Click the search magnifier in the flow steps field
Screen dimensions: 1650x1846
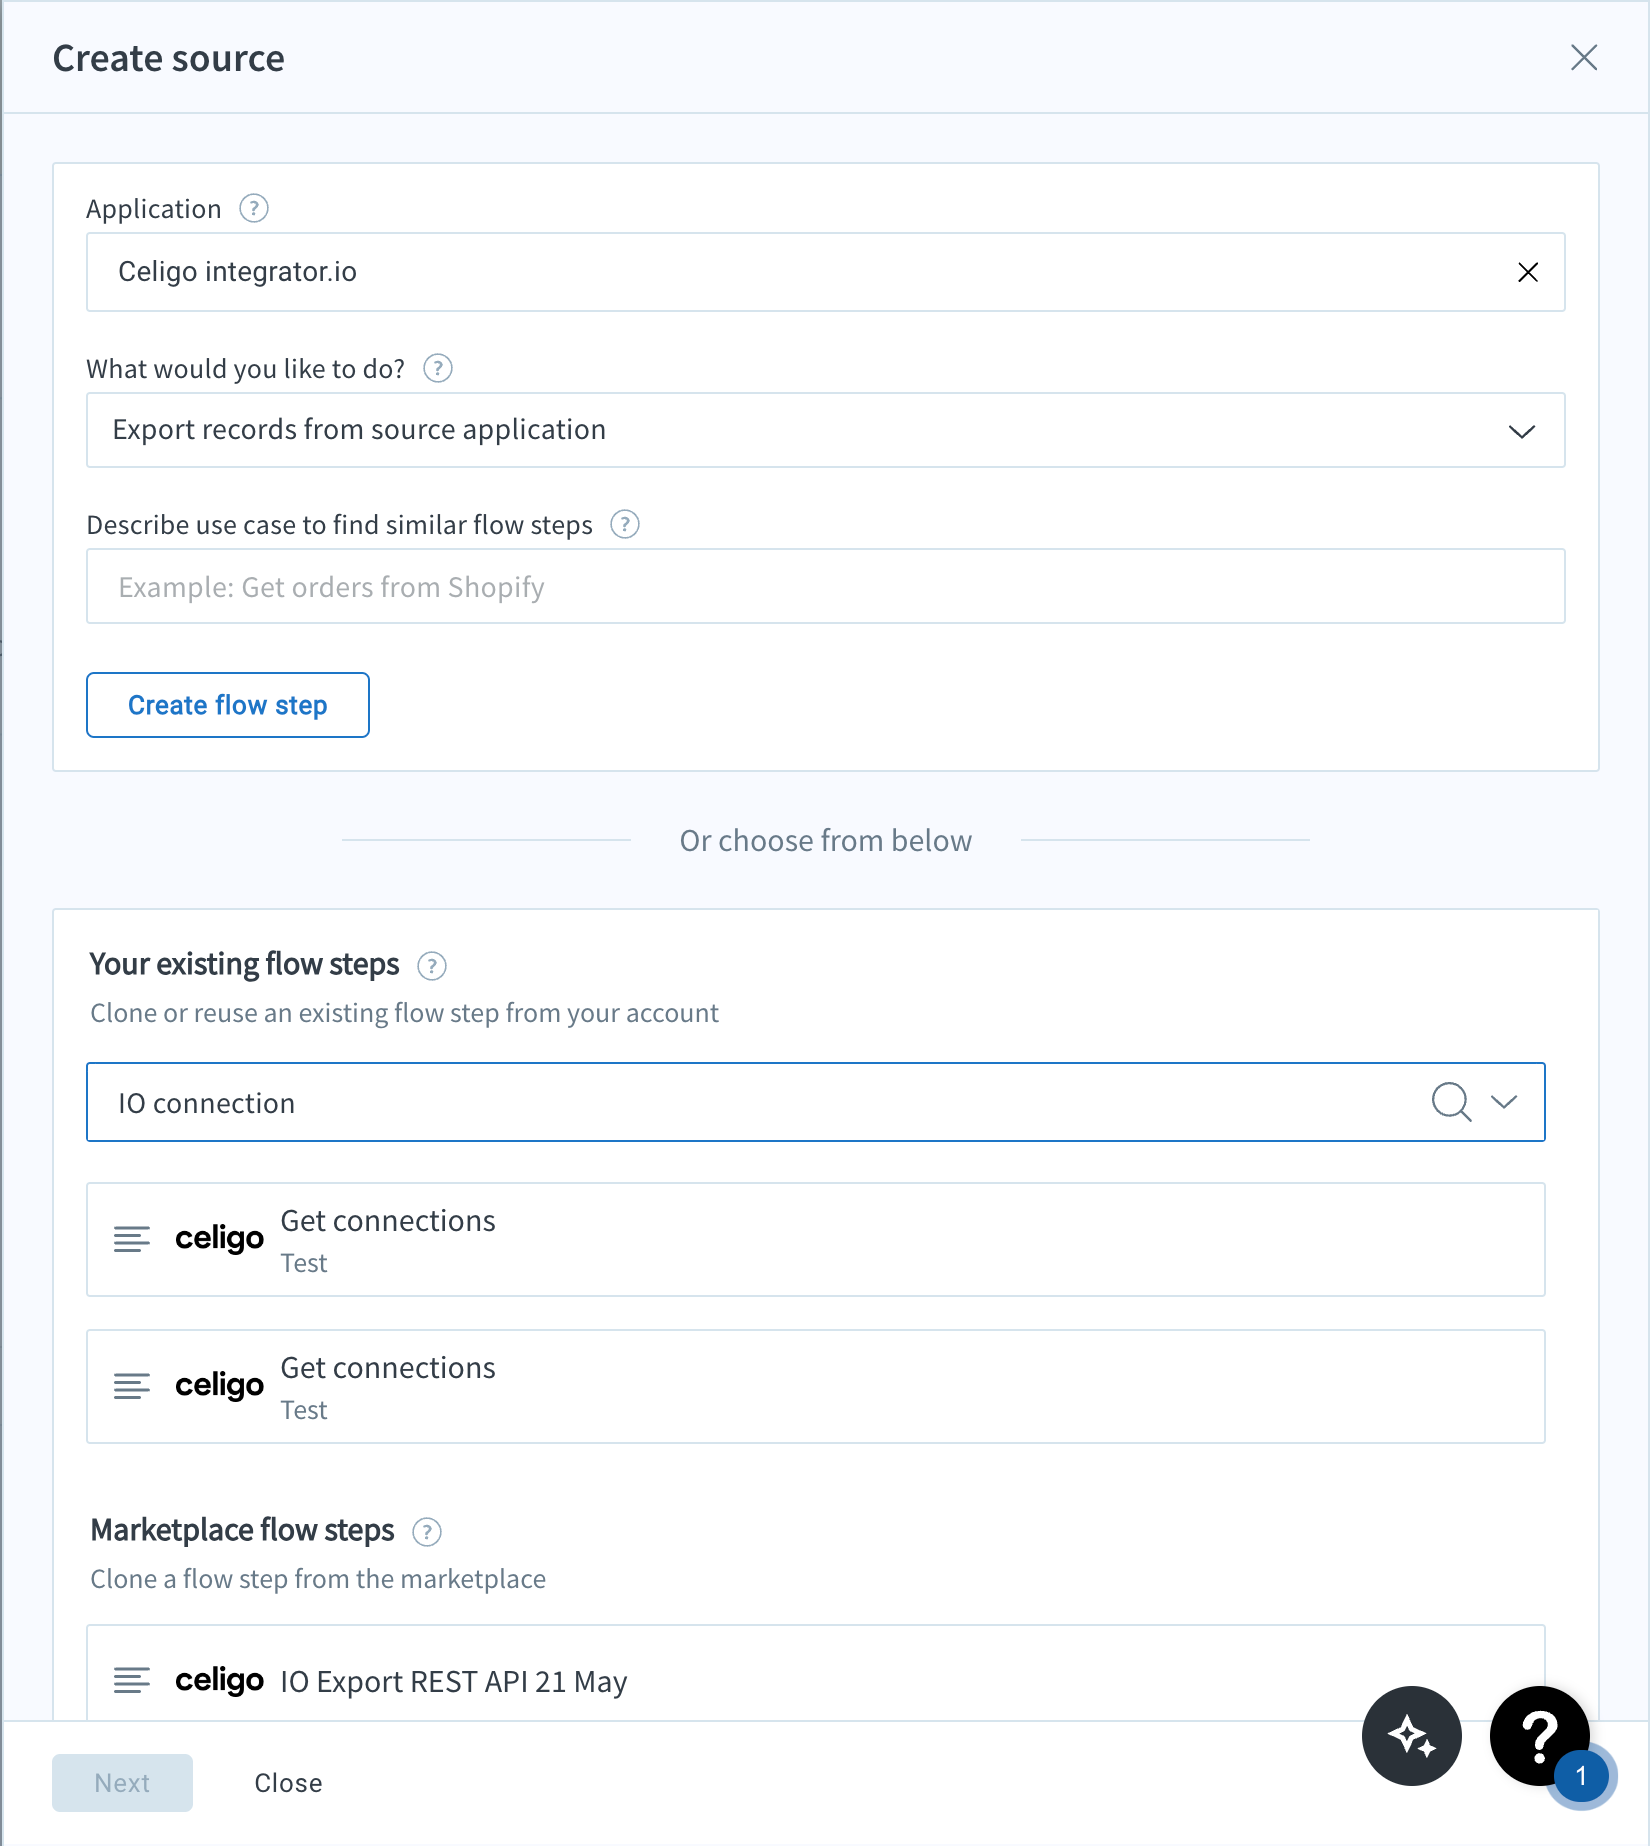(x=1451, y=1102)
